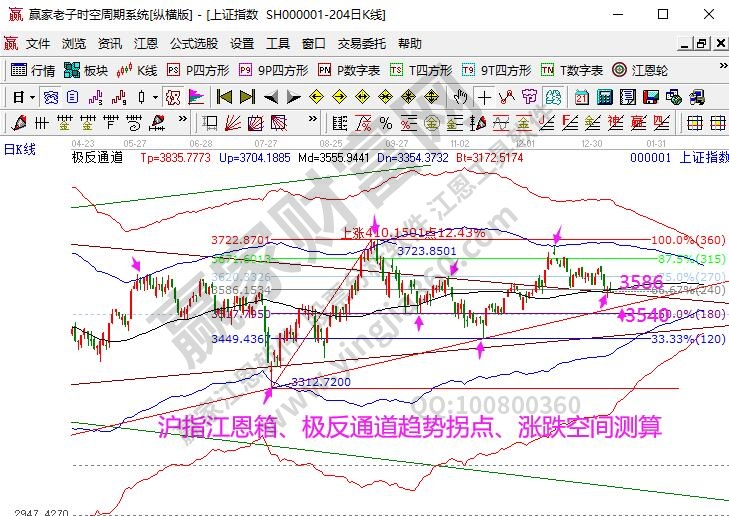Expand overflow chevron after the Gann box icons
This screenshot has width=729, height=516.
(313, 119)
